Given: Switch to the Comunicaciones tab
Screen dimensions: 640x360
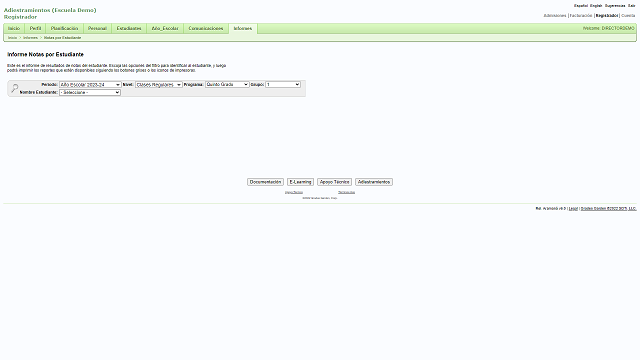Looking at the screenshot, I should [206, 28].
